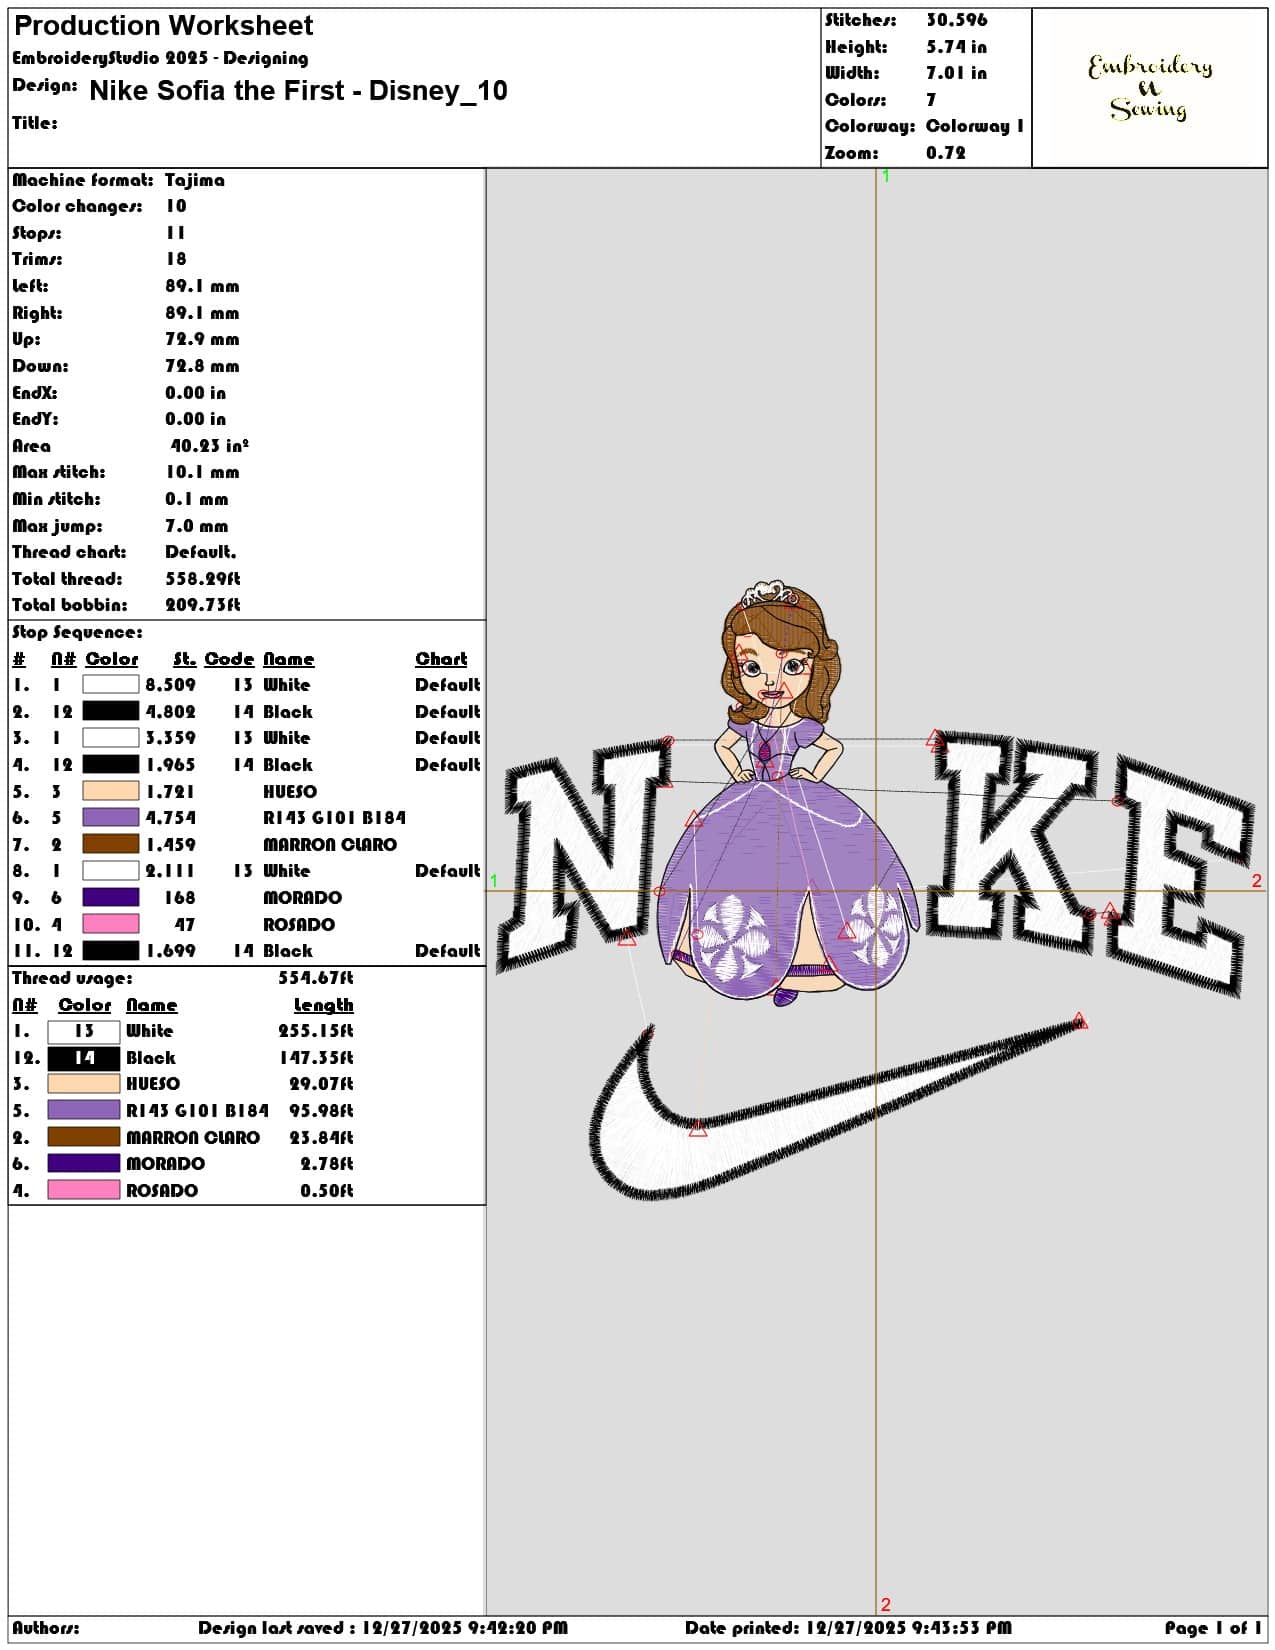Click the stitch count 4.802 in row 2
This screenshot has width=1275, height=1650.
pyautogui.click(x=171, y=712)
